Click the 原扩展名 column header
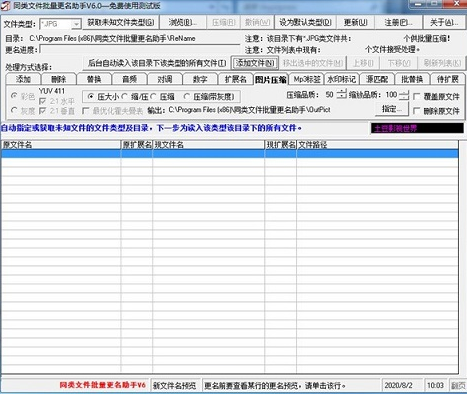 click(137, 145)
